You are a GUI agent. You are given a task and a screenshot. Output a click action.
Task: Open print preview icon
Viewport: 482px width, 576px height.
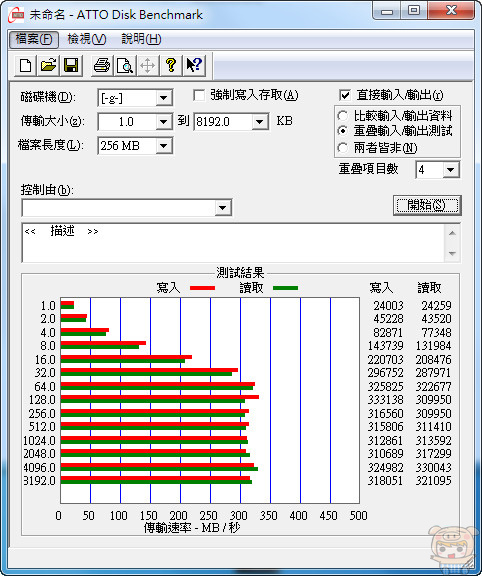click(125, 66)
